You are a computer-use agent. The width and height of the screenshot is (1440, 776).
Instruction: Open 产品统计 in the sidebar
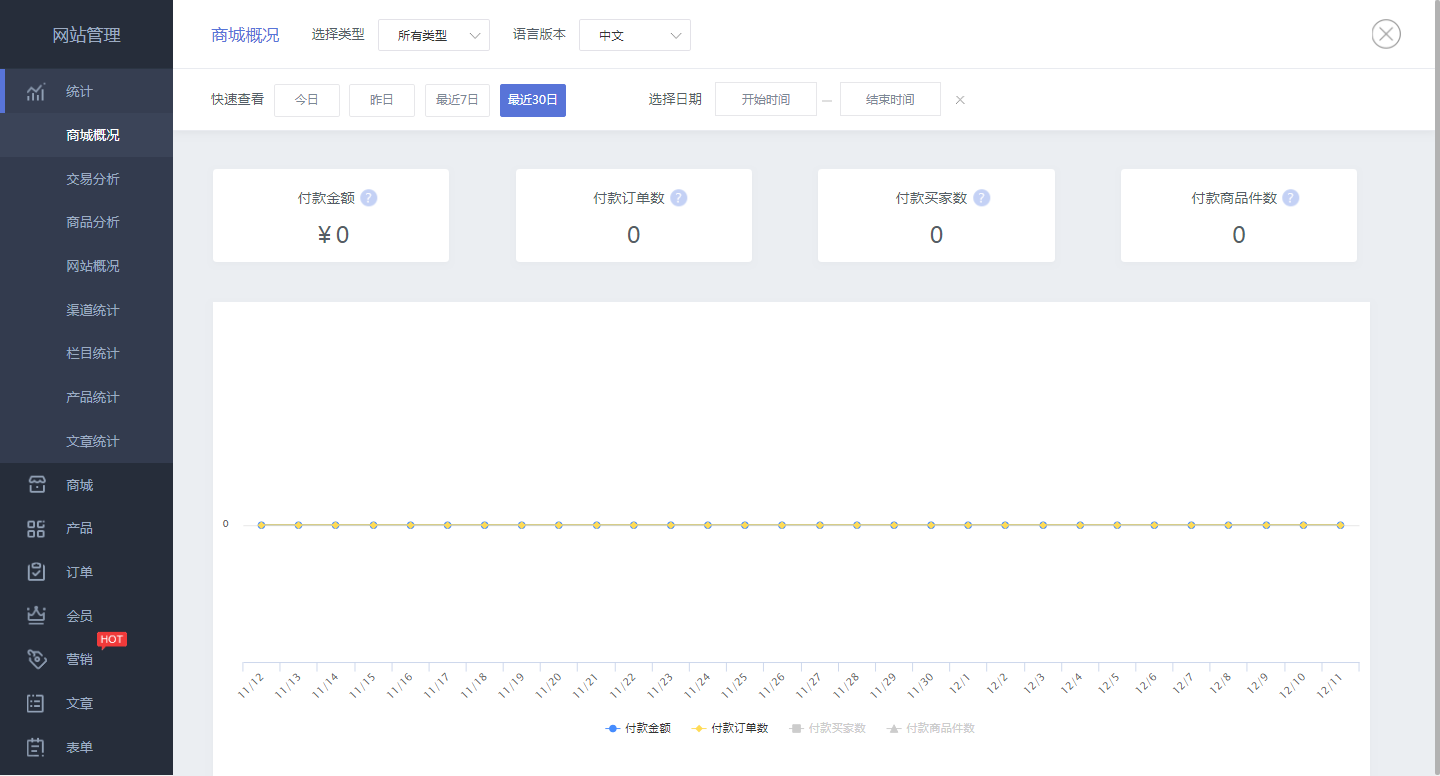click(x=86, y=397)
